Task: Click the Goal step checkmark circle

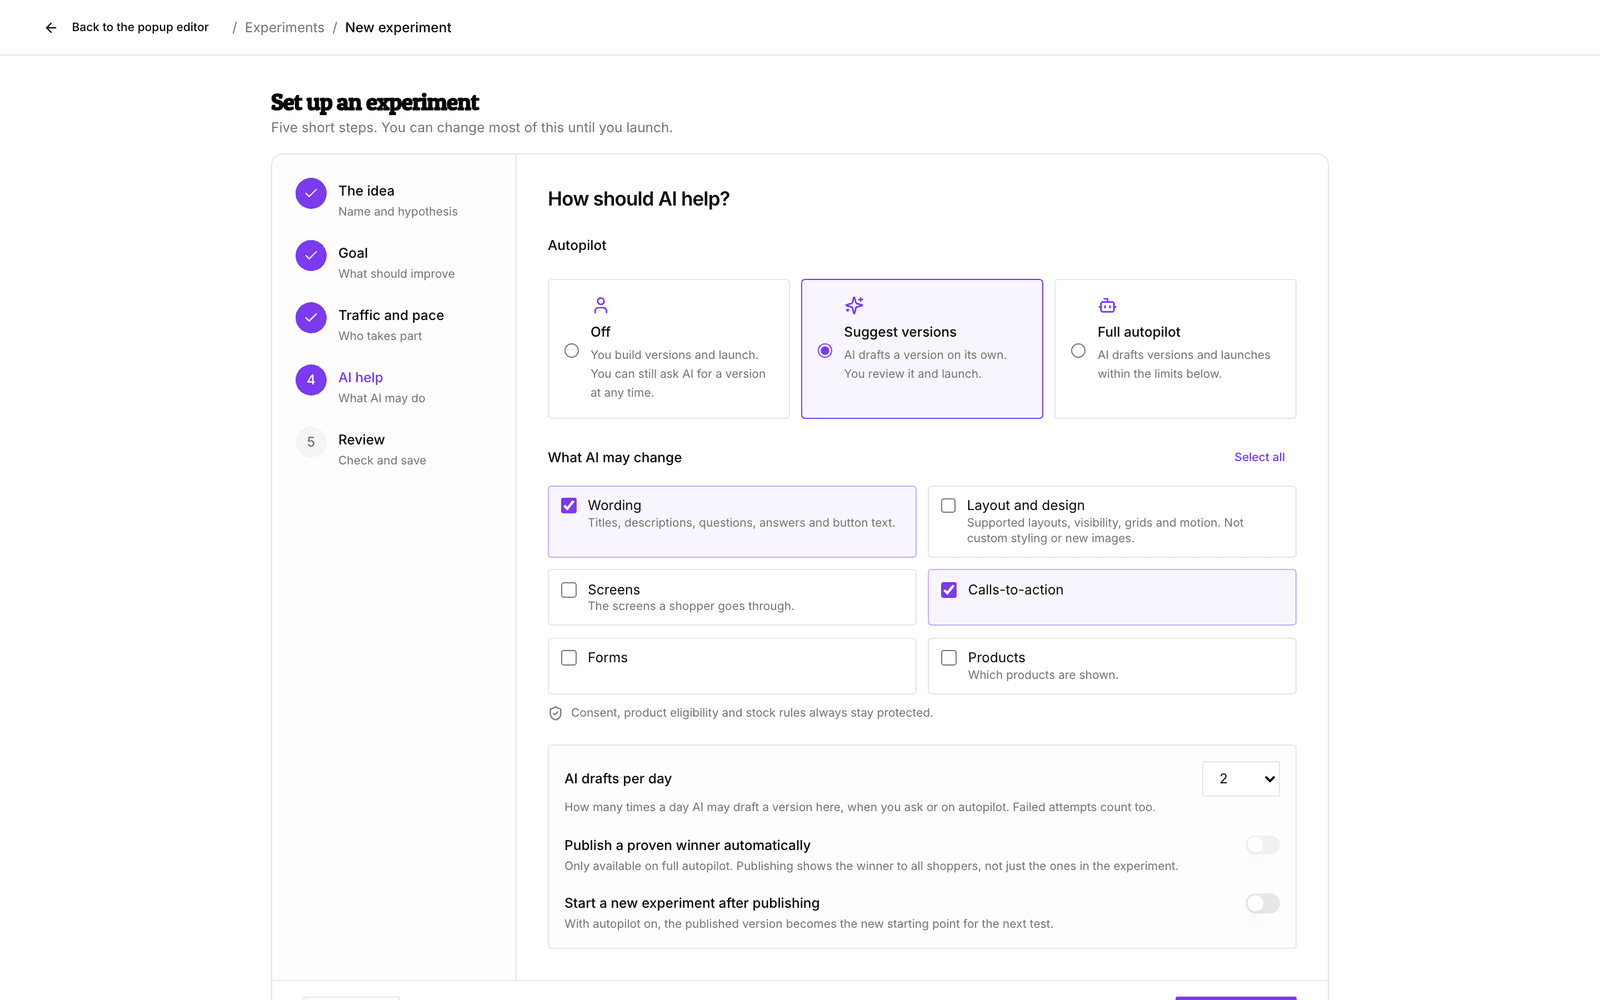Action: [311, 255]
